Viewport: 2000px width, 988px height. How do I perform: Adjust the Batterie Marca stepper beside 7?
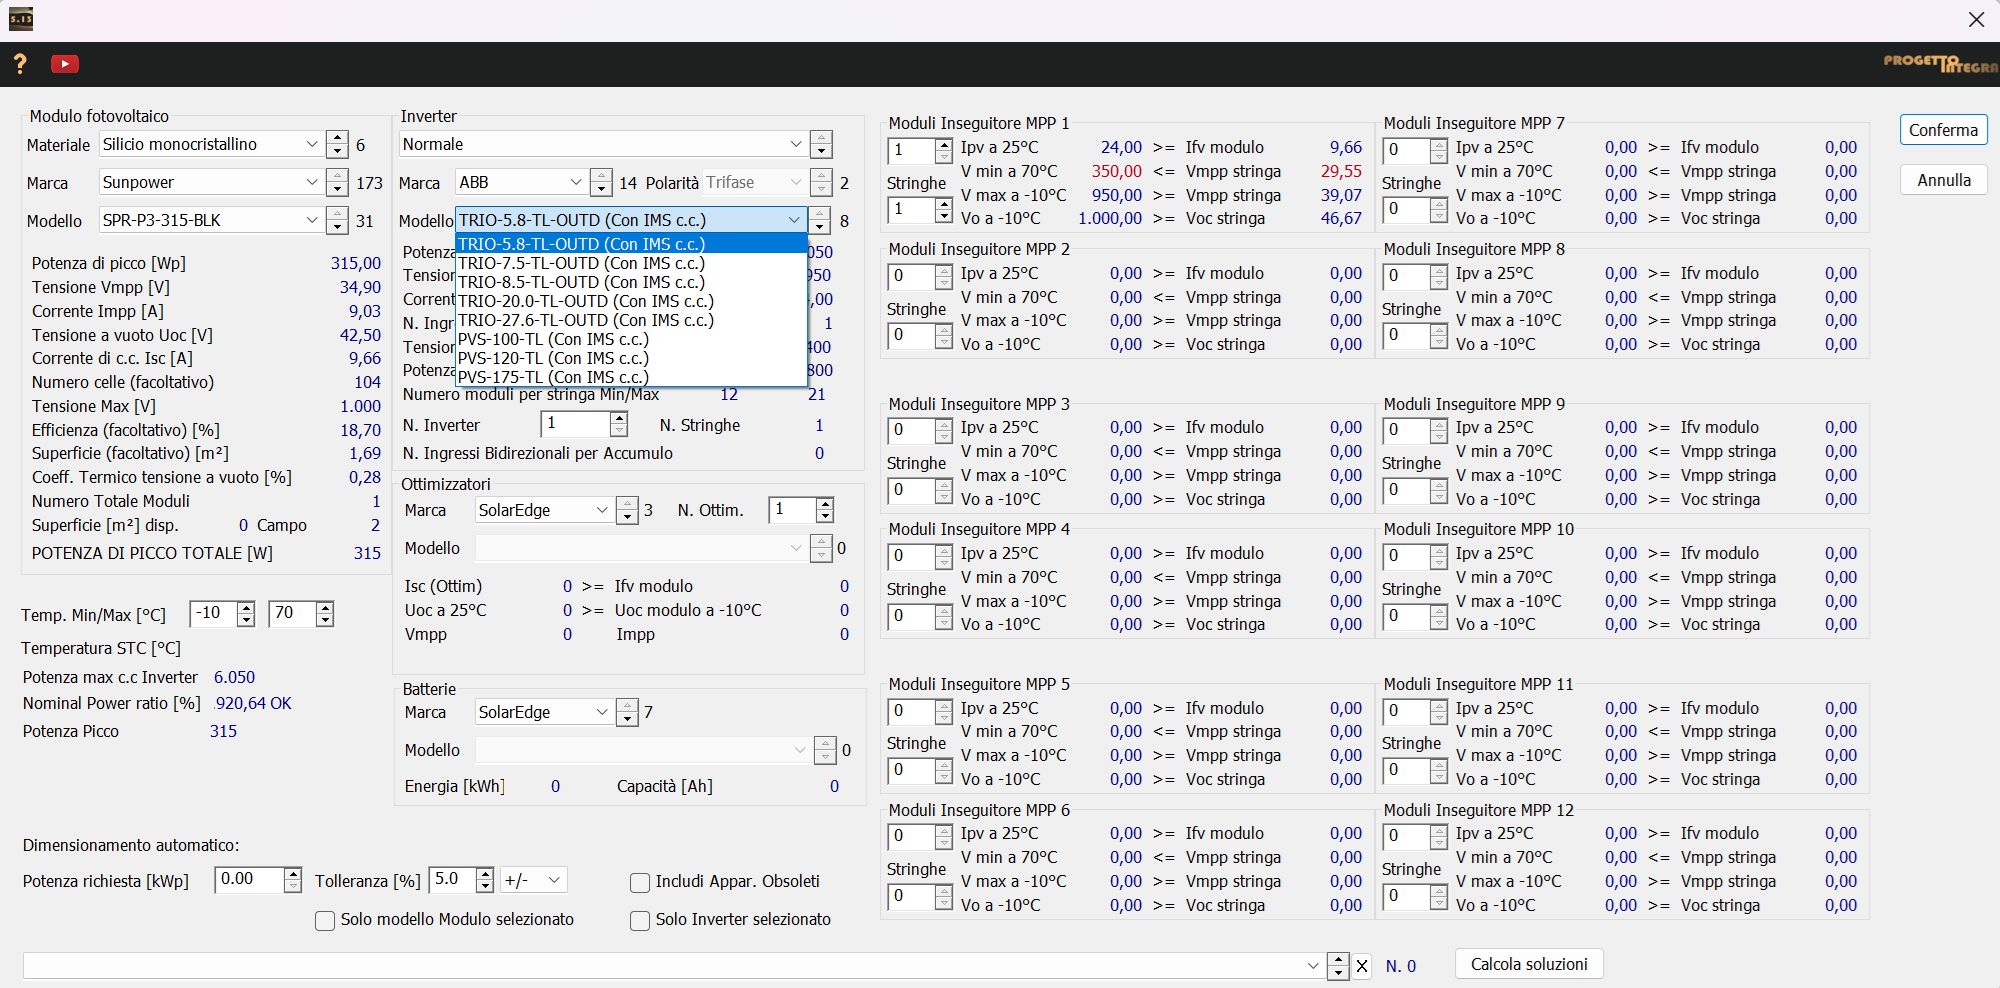click(x=627, y=712)
